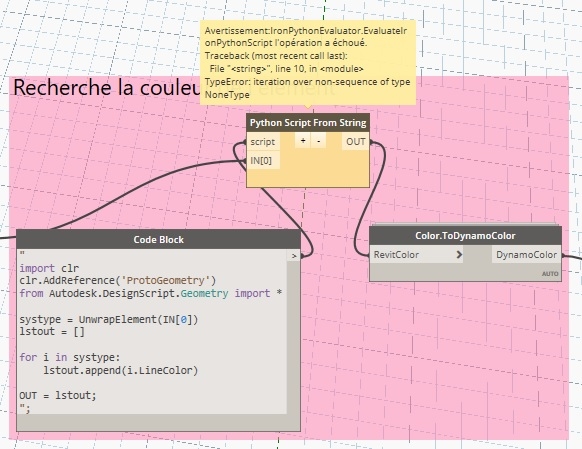Image resolution: width=582 pixels, height=449 pixels.
Task: Click the 'OUT = lstout;' code line
Action: click(58, 396)
